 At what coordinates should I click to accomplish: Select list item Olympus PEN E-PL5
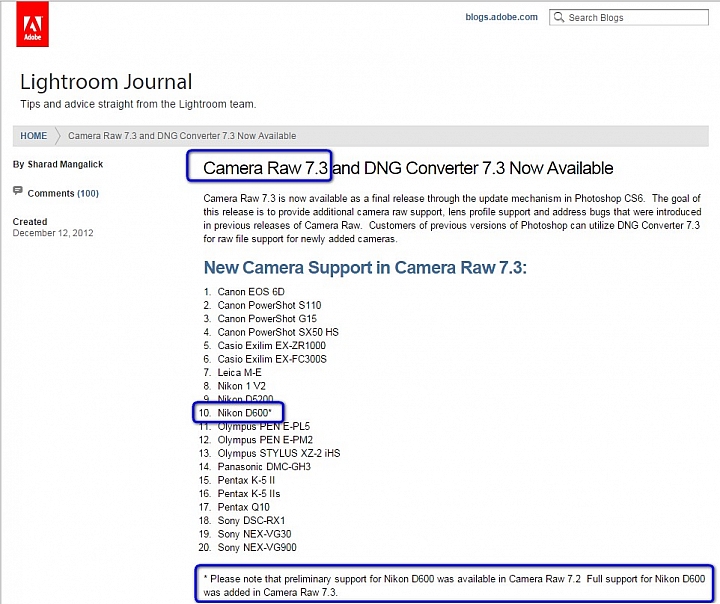pos(264,426)
